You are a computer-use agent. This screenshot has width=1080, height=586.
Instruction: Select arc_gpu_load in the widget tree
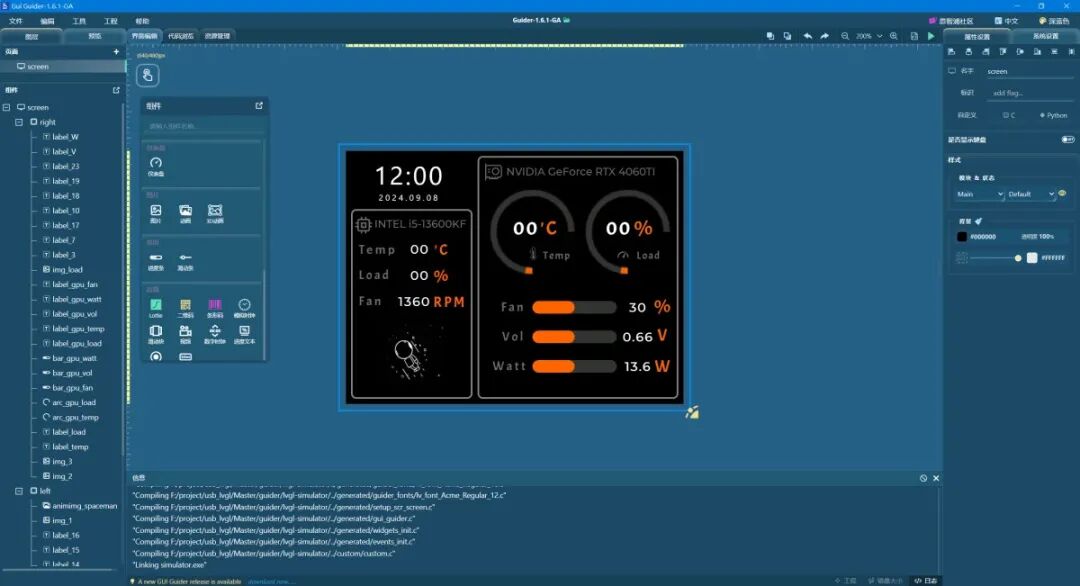pyautogui.click(x=74, y=402)
